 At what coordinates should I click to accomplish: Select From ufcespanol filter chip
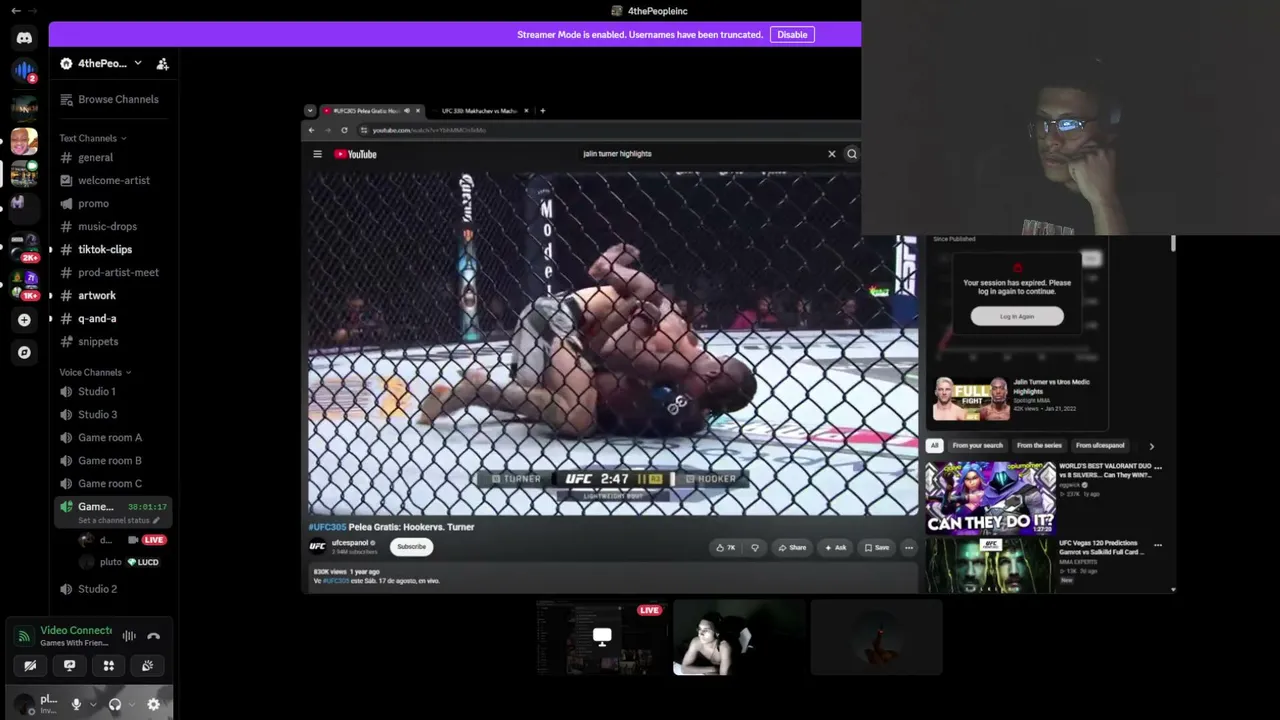pos(1100,445)
